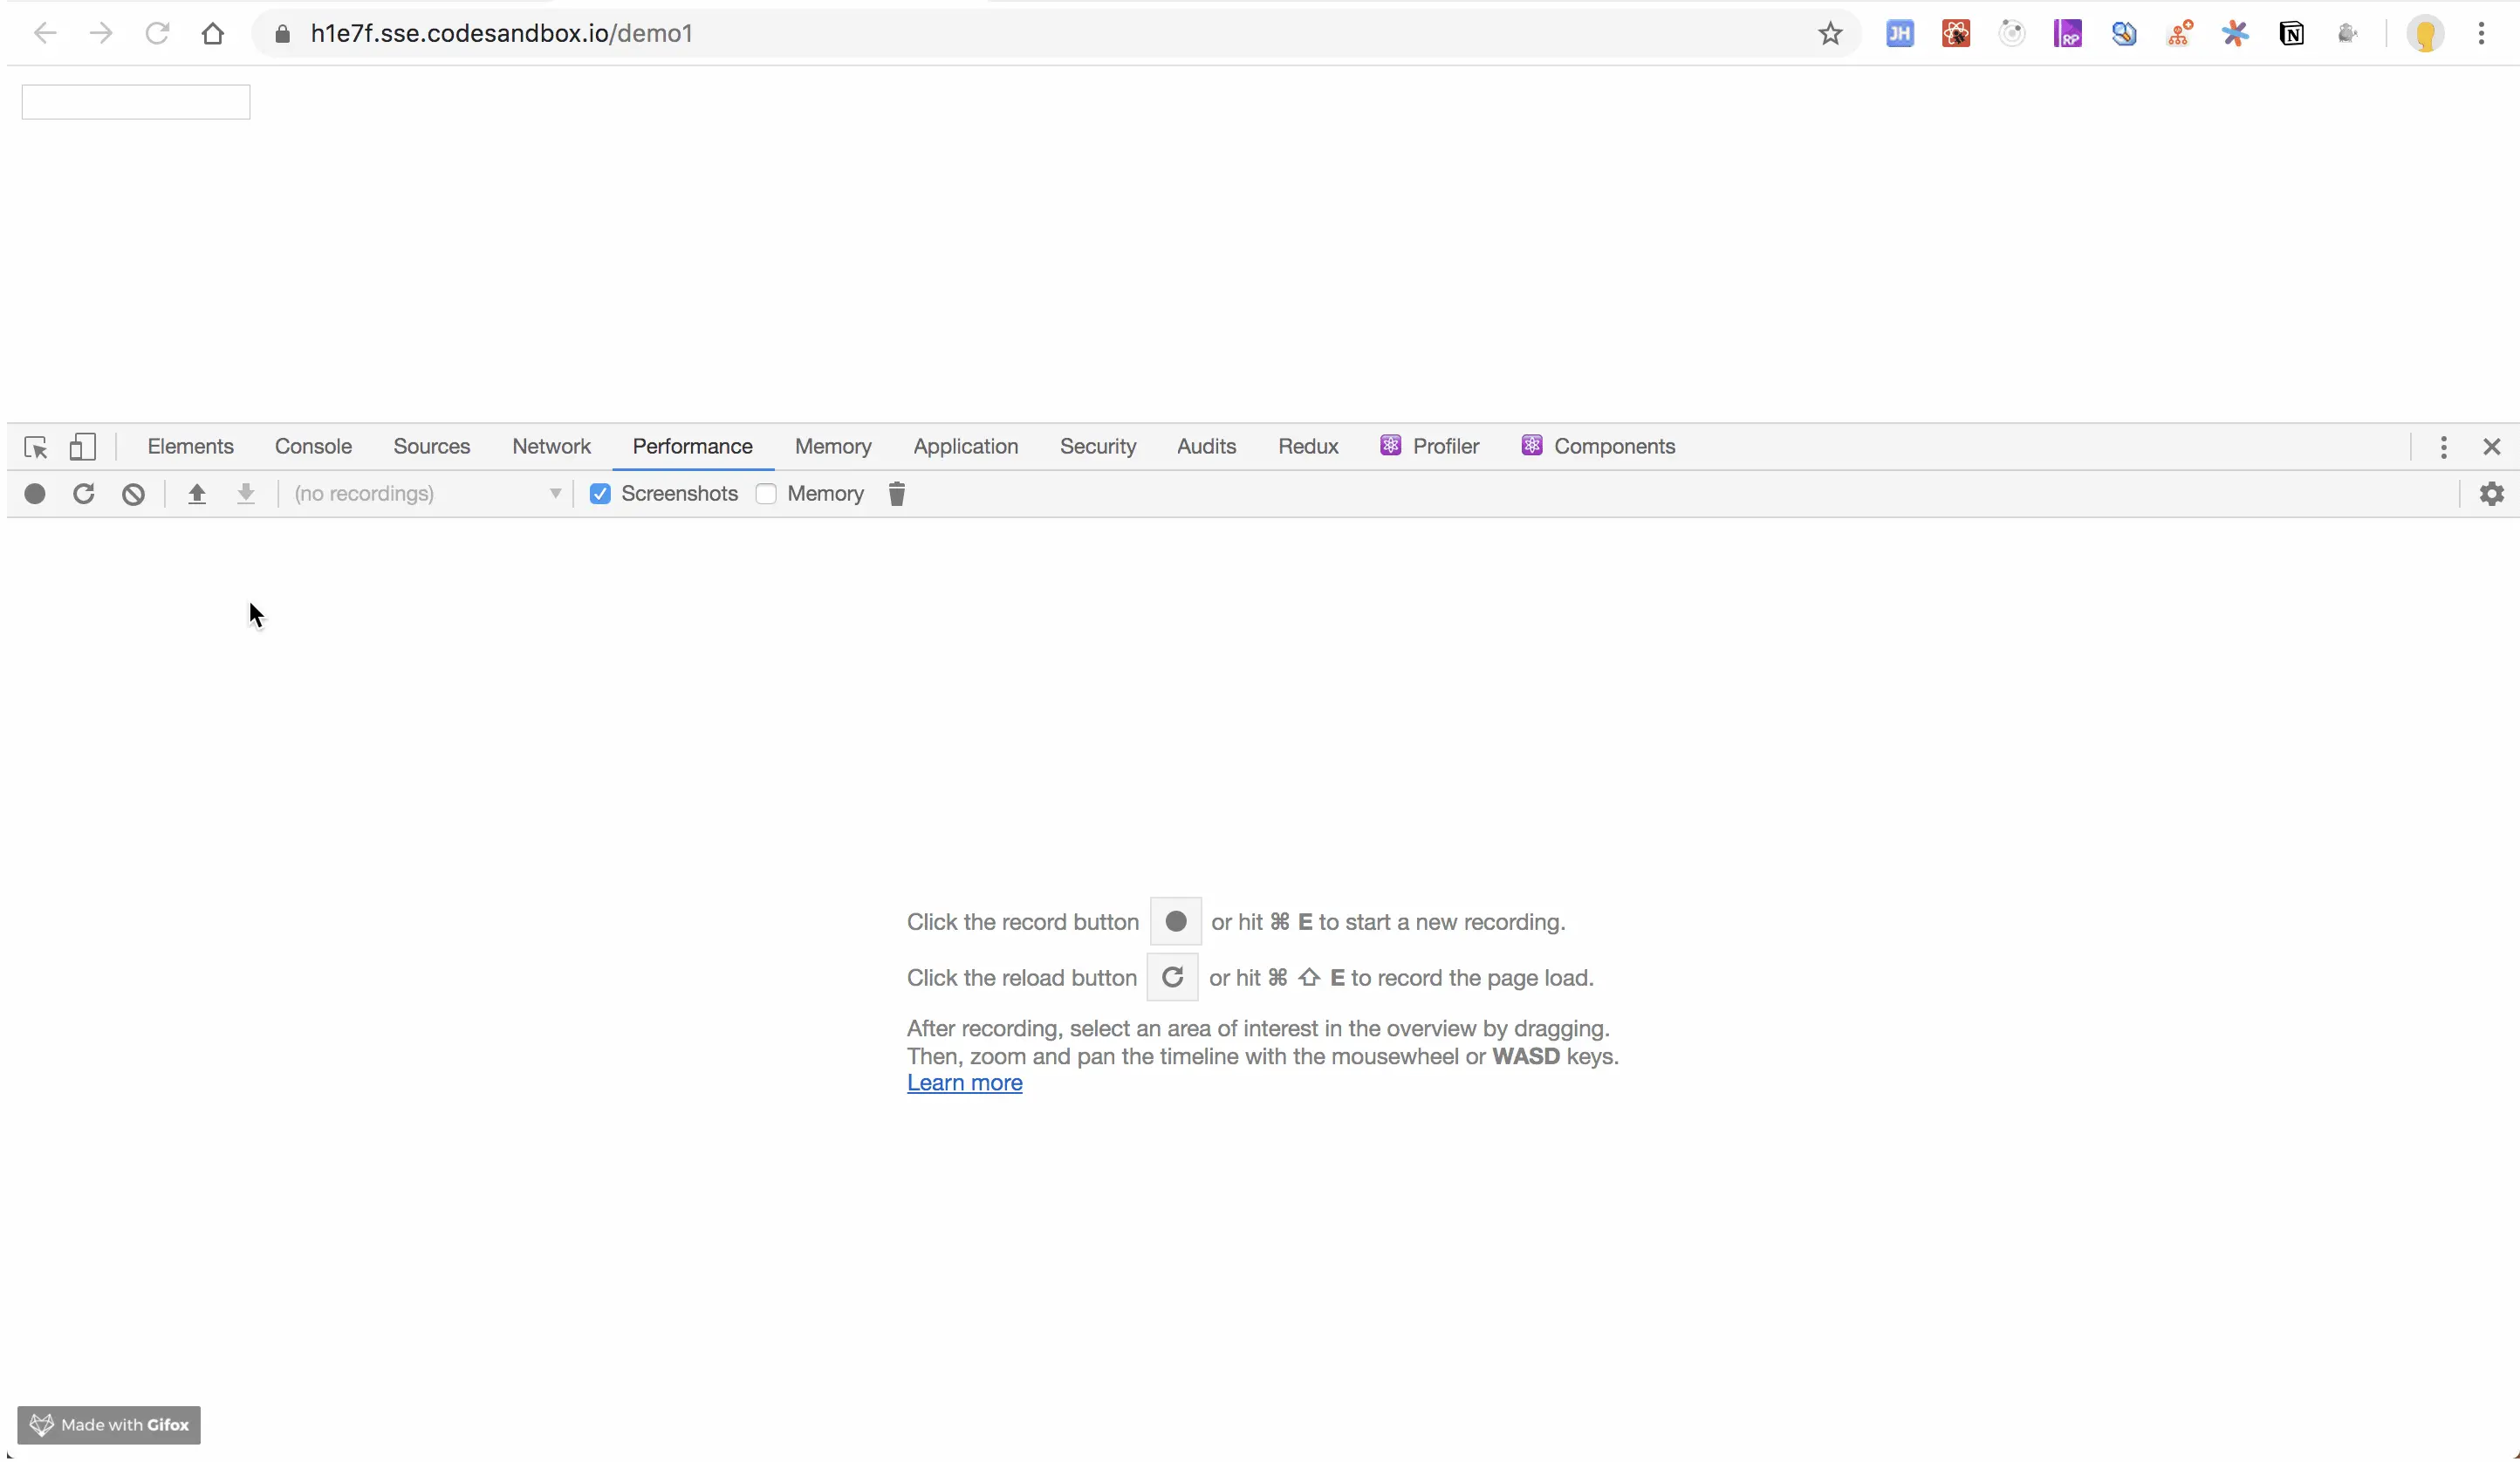Activate the inspect element cursor tool

(35, 447)
